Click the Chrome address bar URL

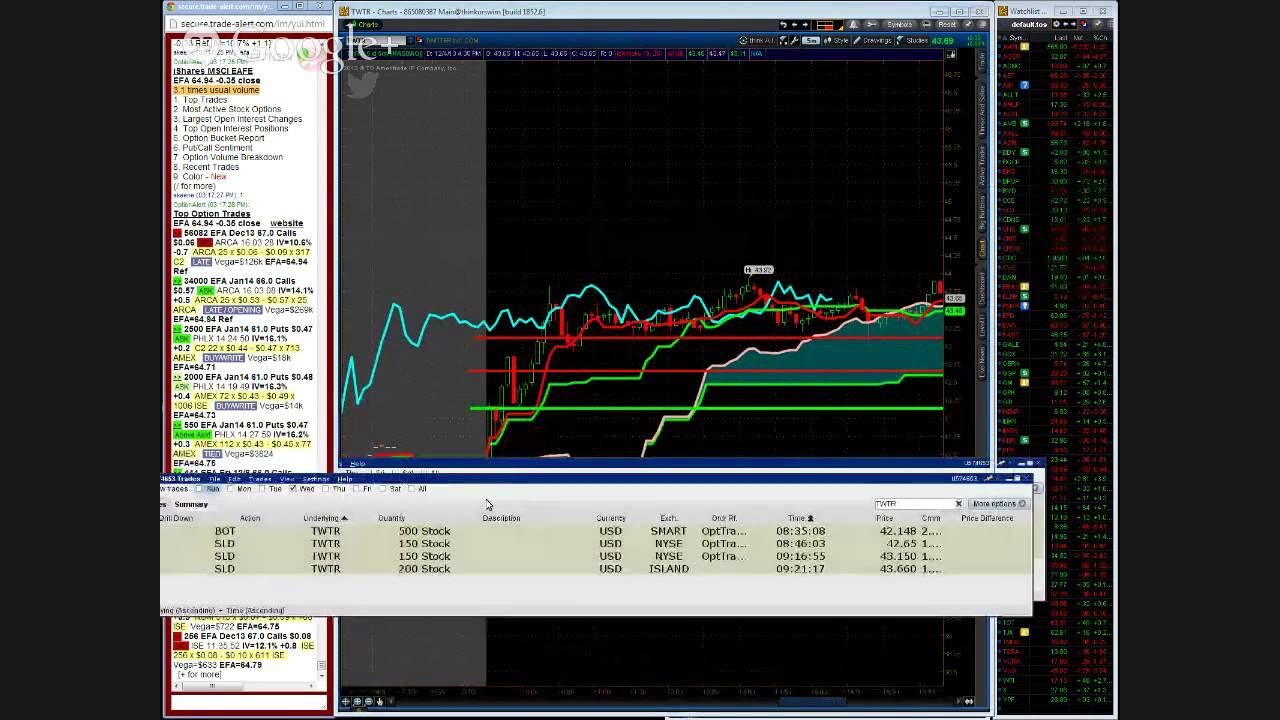[255, 23]
